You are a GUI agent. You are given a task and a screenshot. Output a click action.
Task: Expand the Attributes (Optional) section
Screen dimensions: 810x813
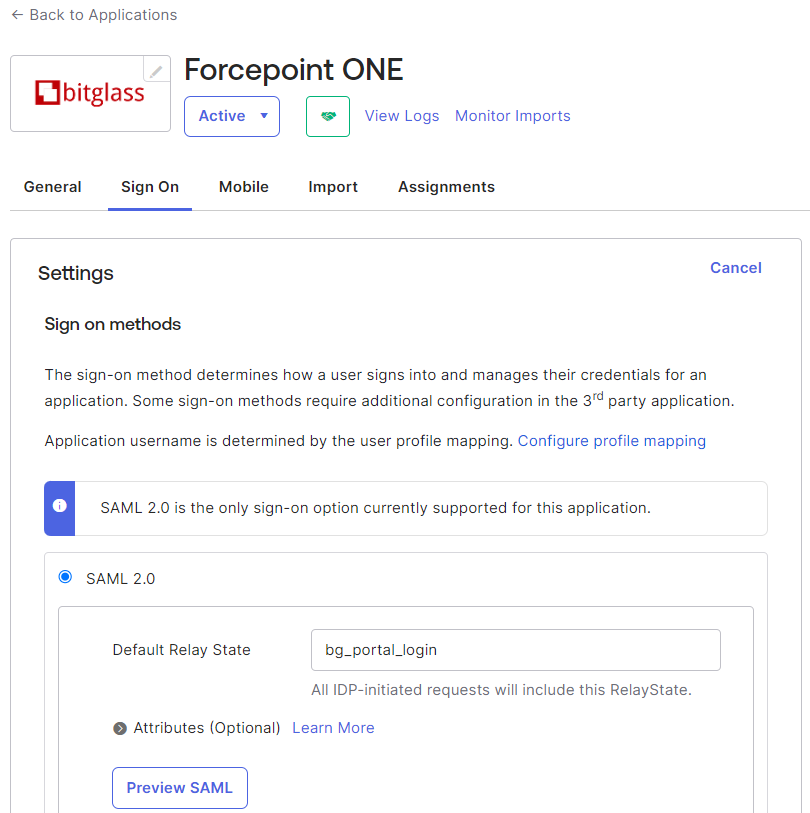(x=120, y=728)
